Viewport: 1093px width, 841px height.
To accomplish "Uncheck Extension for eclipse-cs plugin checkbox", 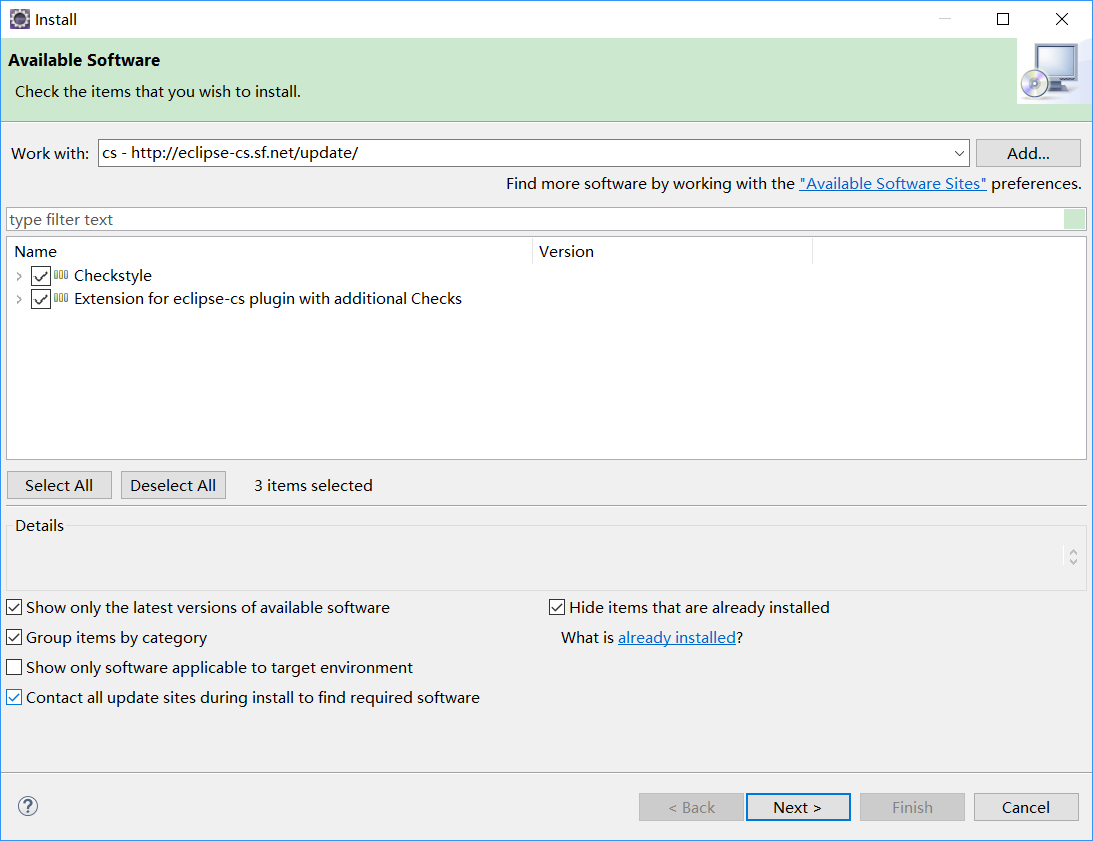I will pyautogui.click(x=40, y=299).
